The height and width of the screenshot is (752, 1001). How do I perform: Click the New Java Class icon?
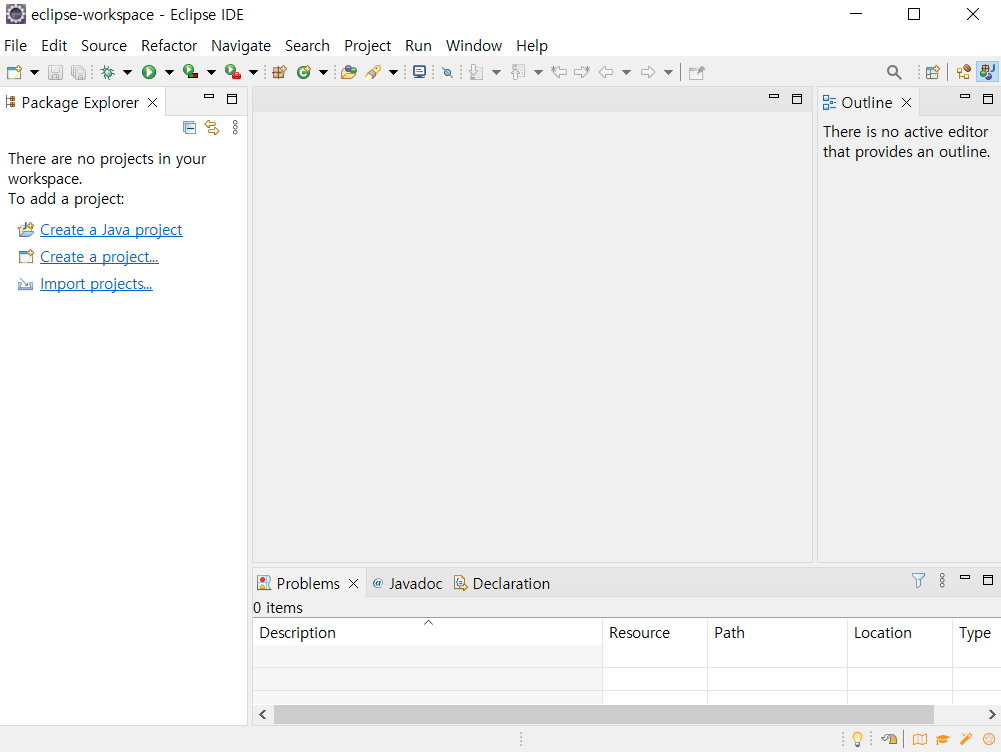click(304, 72)
